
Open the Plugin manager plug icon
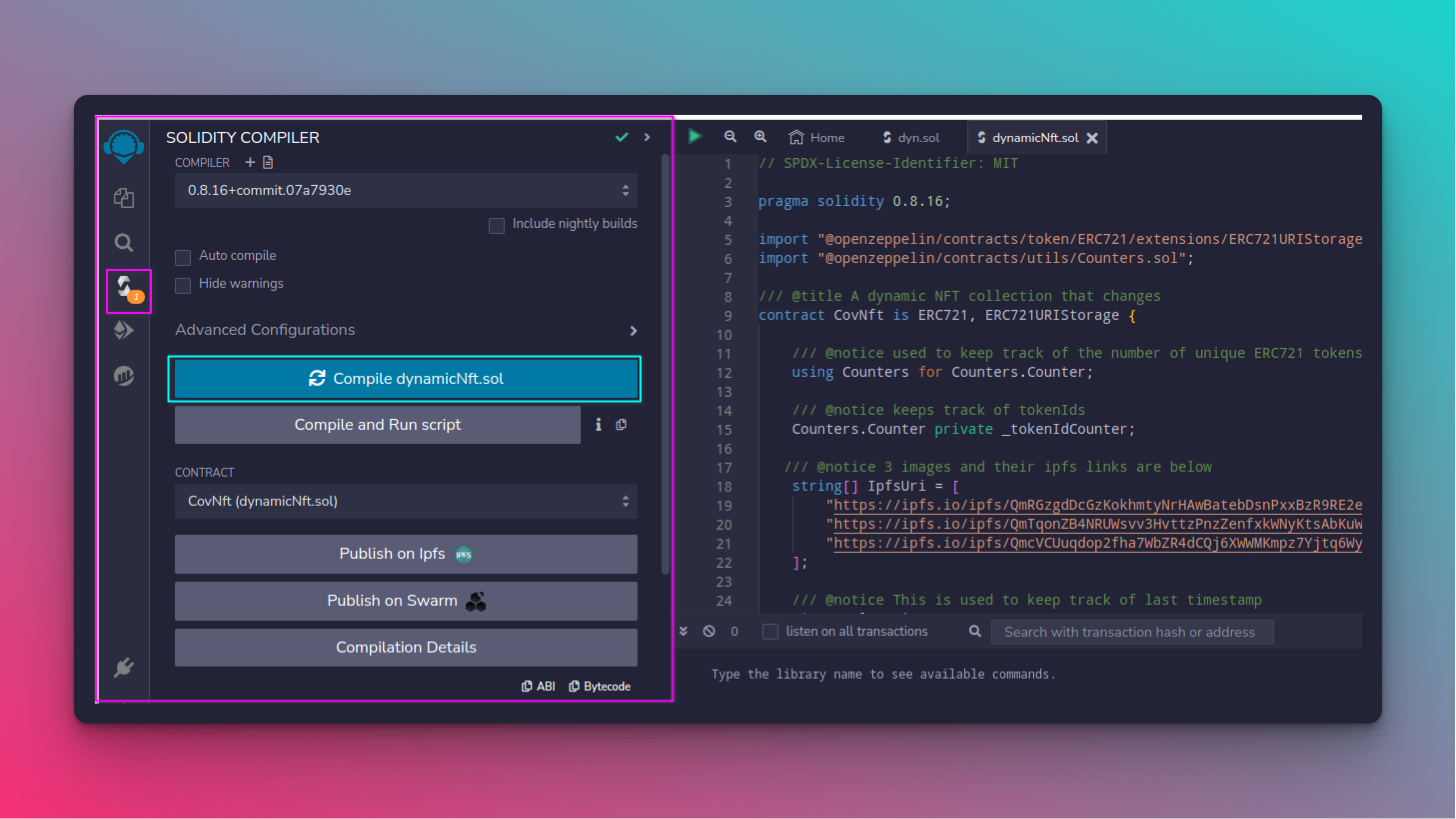124,668
